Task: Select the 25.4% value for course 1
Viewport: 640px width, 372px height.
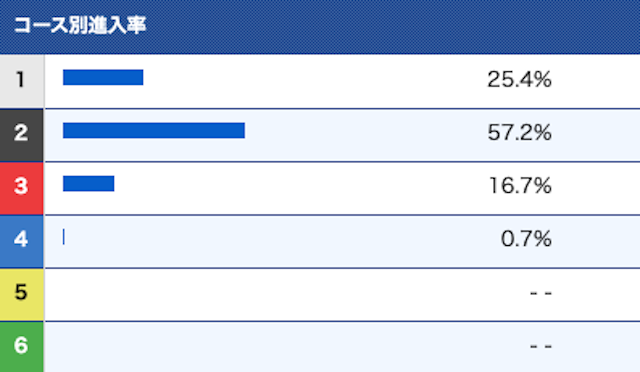Action: tap(519, 79)
